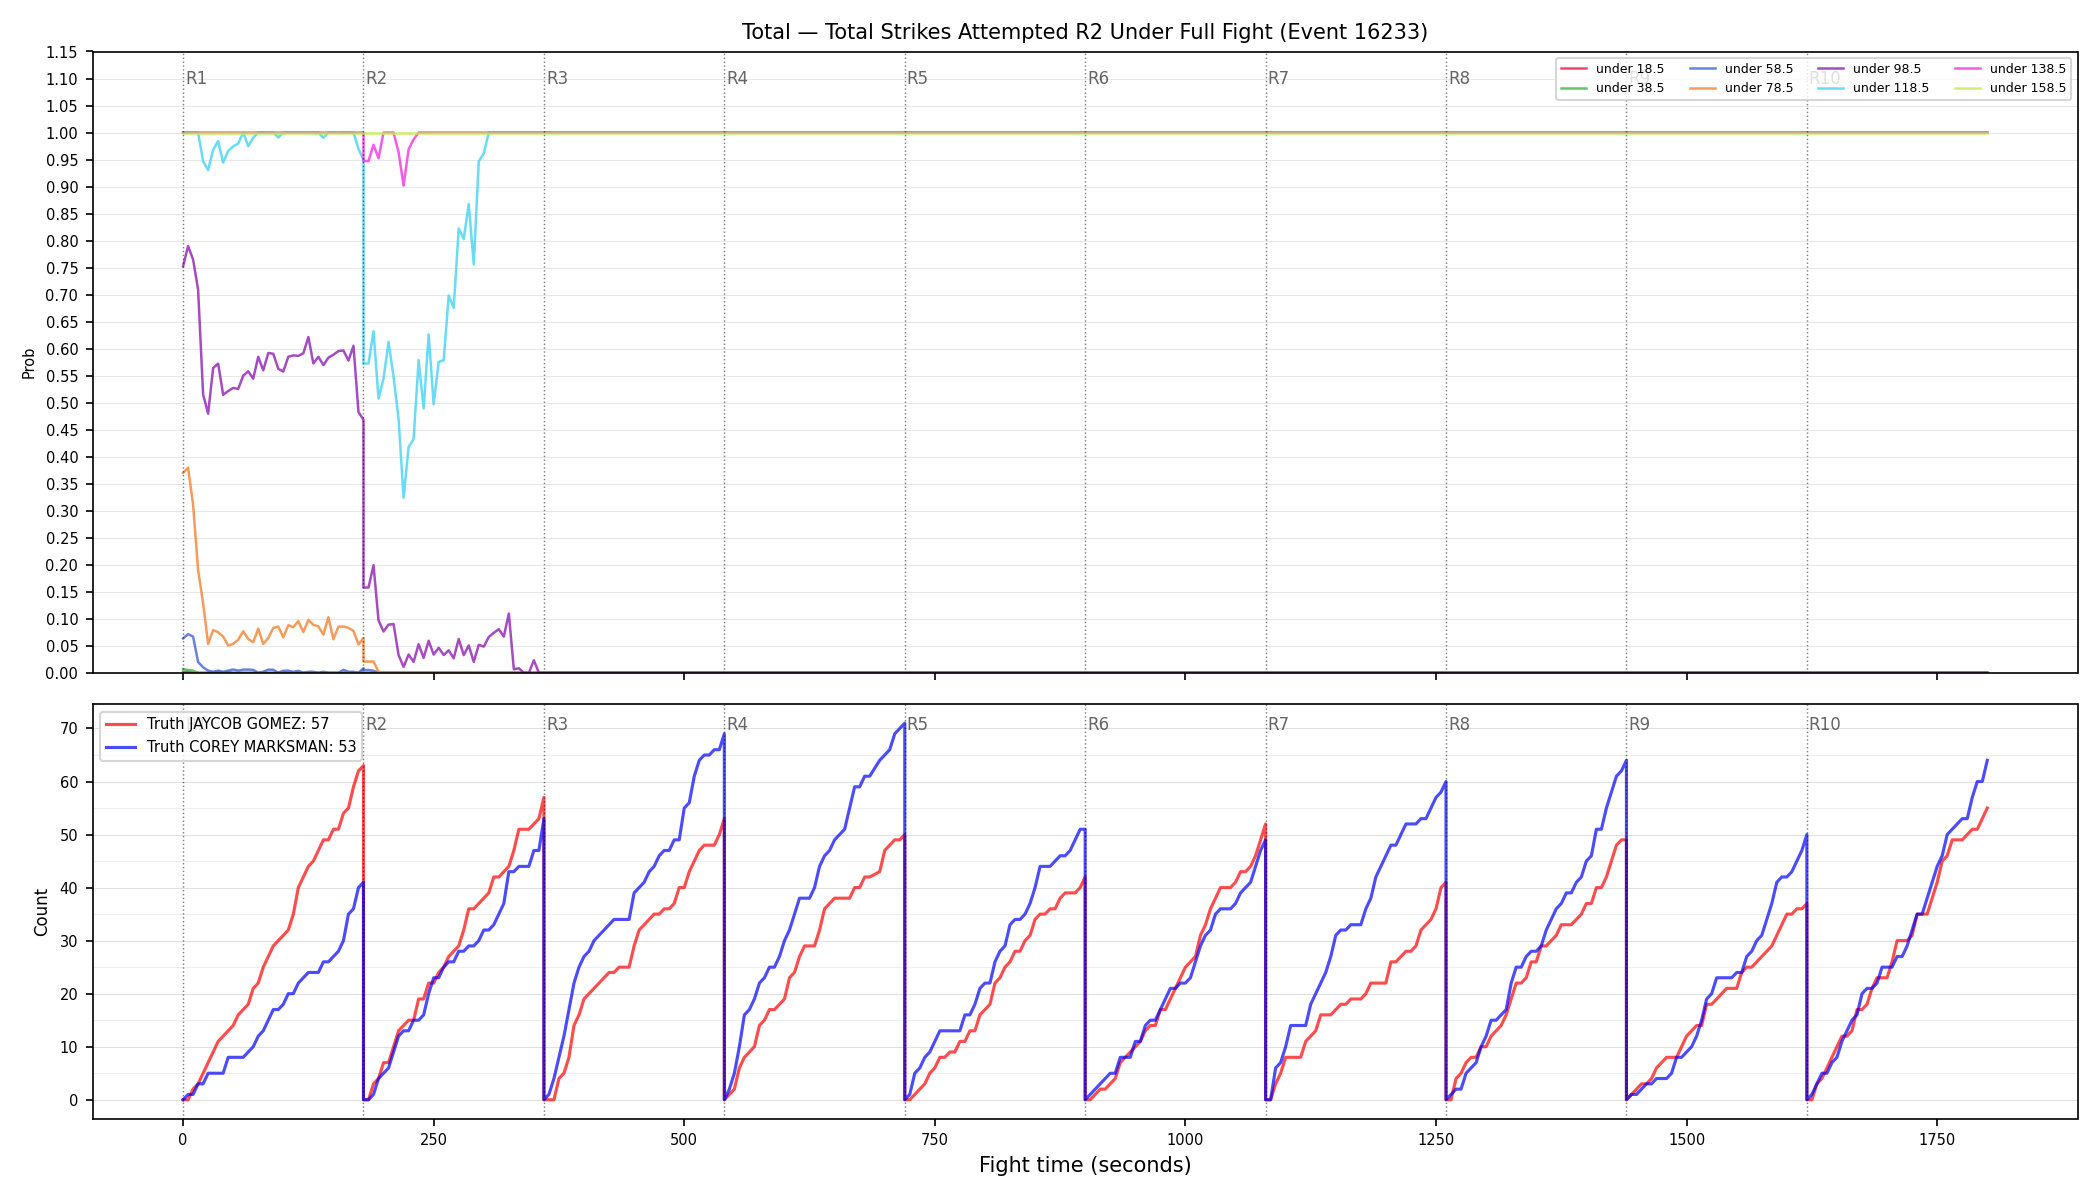2100x1200 pixels.
Task: Click the R7 round marker in probability chart
Action: (x=1278, y=78)
